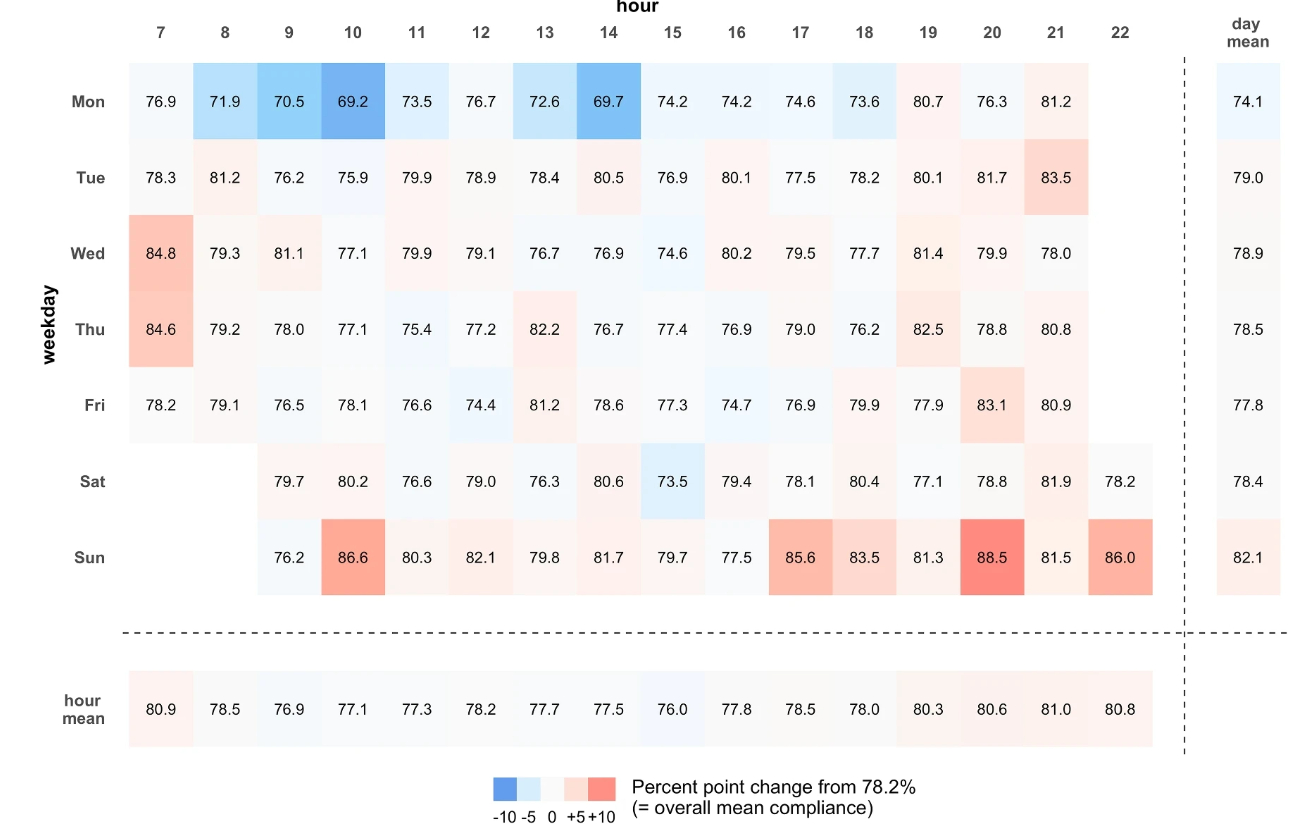Click the Sunday day mean cell
Image resolution: width=1316 pixels, height=835 pixels.
[x=1248, y=558]
